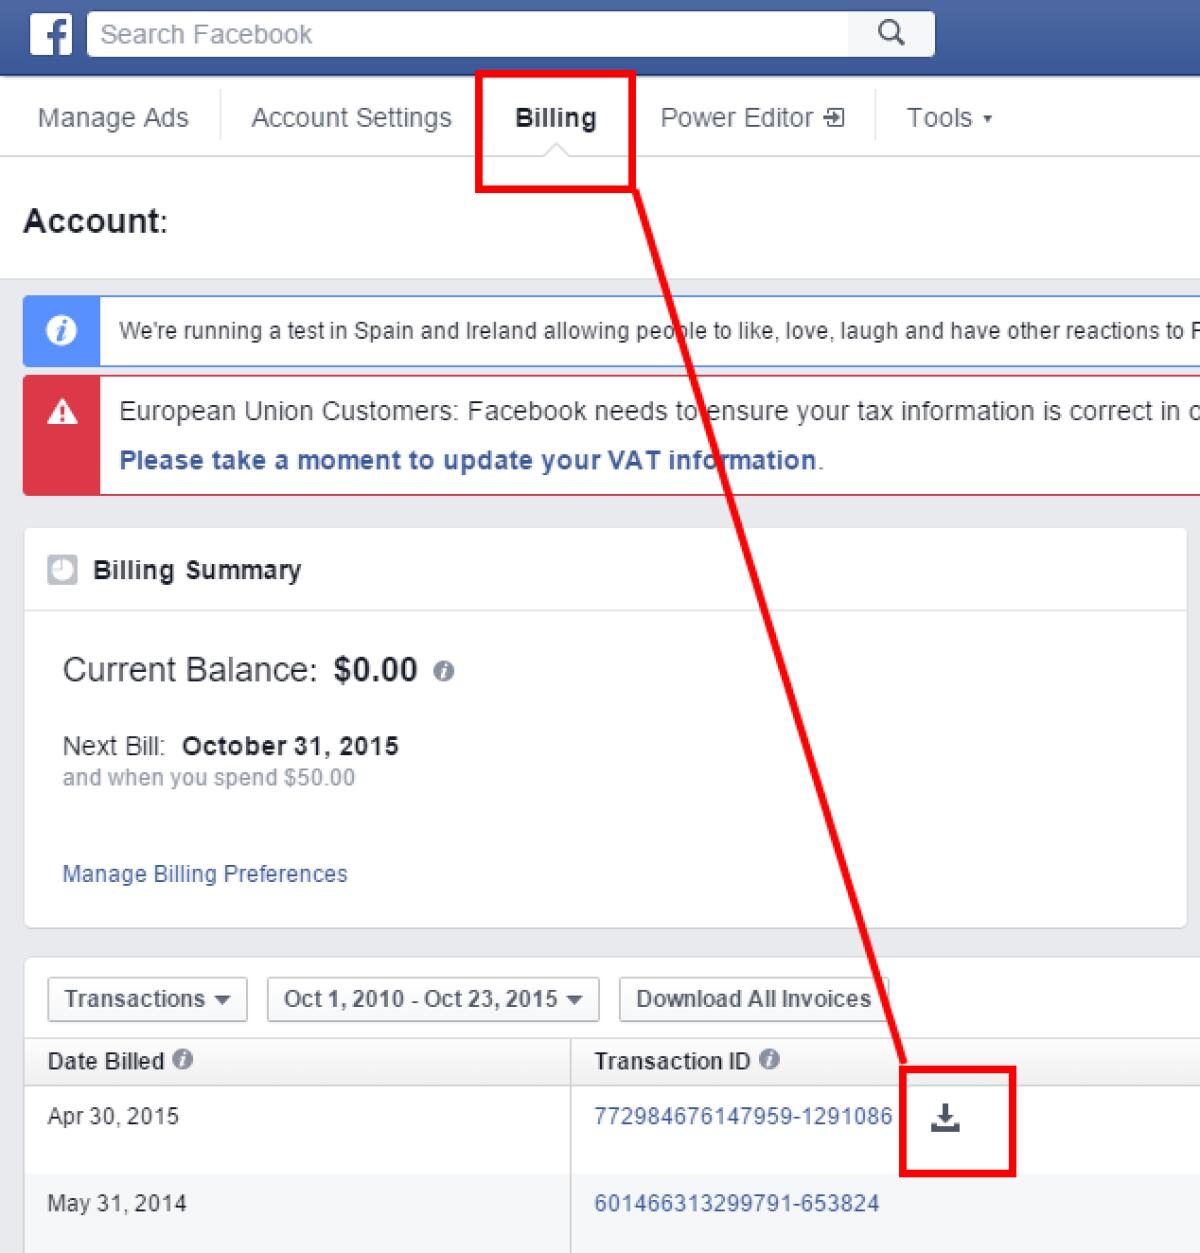Click the Transaction ID info tooltip icon
Screen dimensions: 1200x1253
(769, 1061)
